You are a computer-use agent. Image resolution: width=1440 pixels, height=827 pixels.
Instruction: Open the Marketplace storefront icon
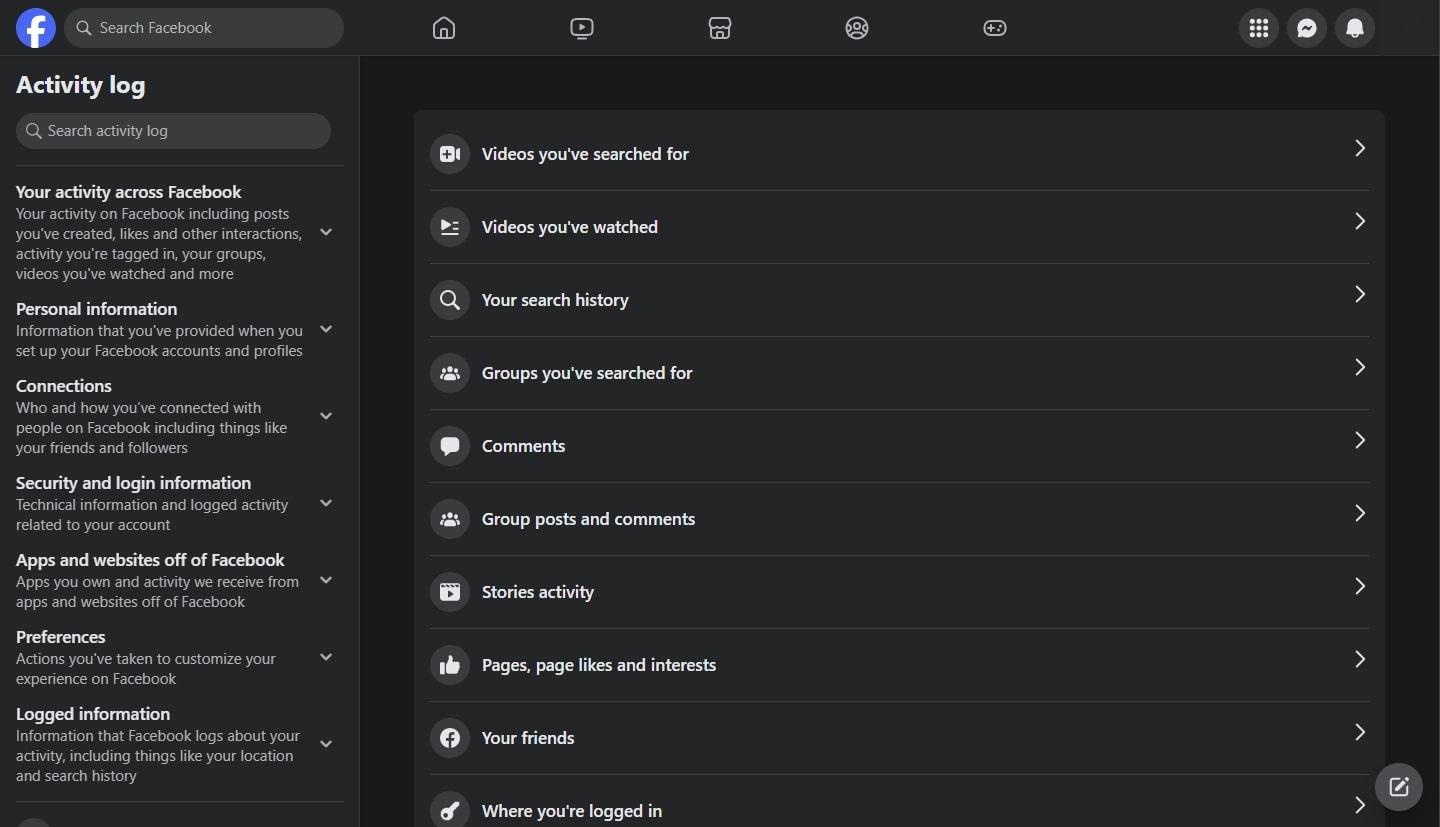[720, 28]
